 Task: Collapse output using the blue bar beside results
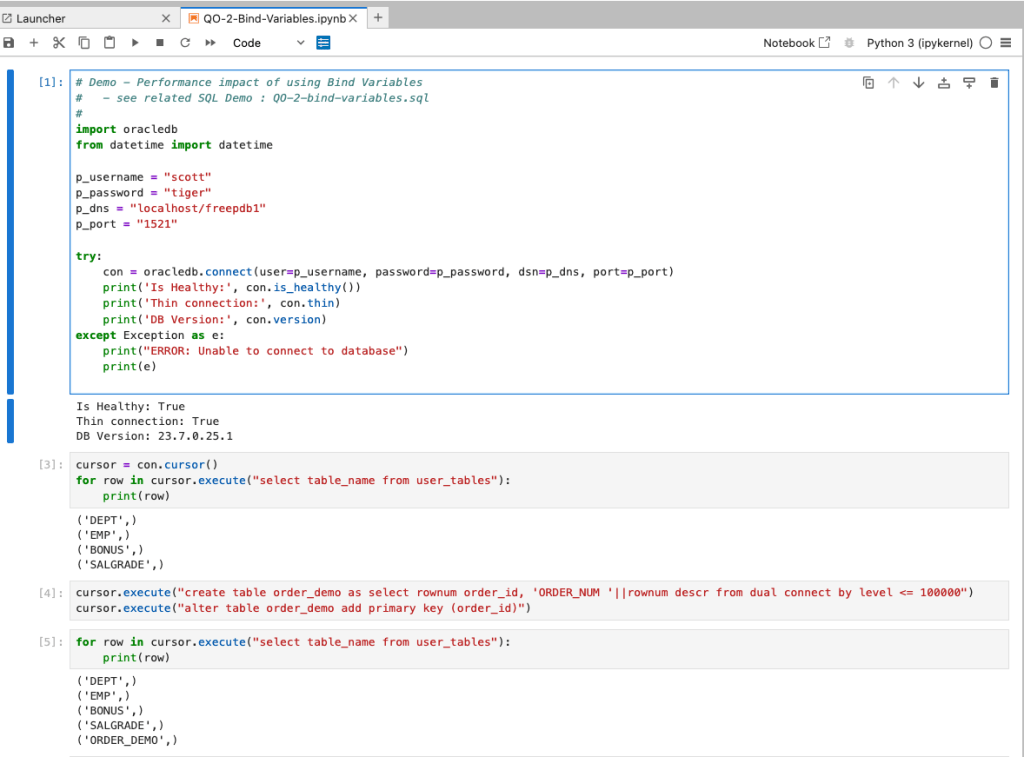click(11, 421)
